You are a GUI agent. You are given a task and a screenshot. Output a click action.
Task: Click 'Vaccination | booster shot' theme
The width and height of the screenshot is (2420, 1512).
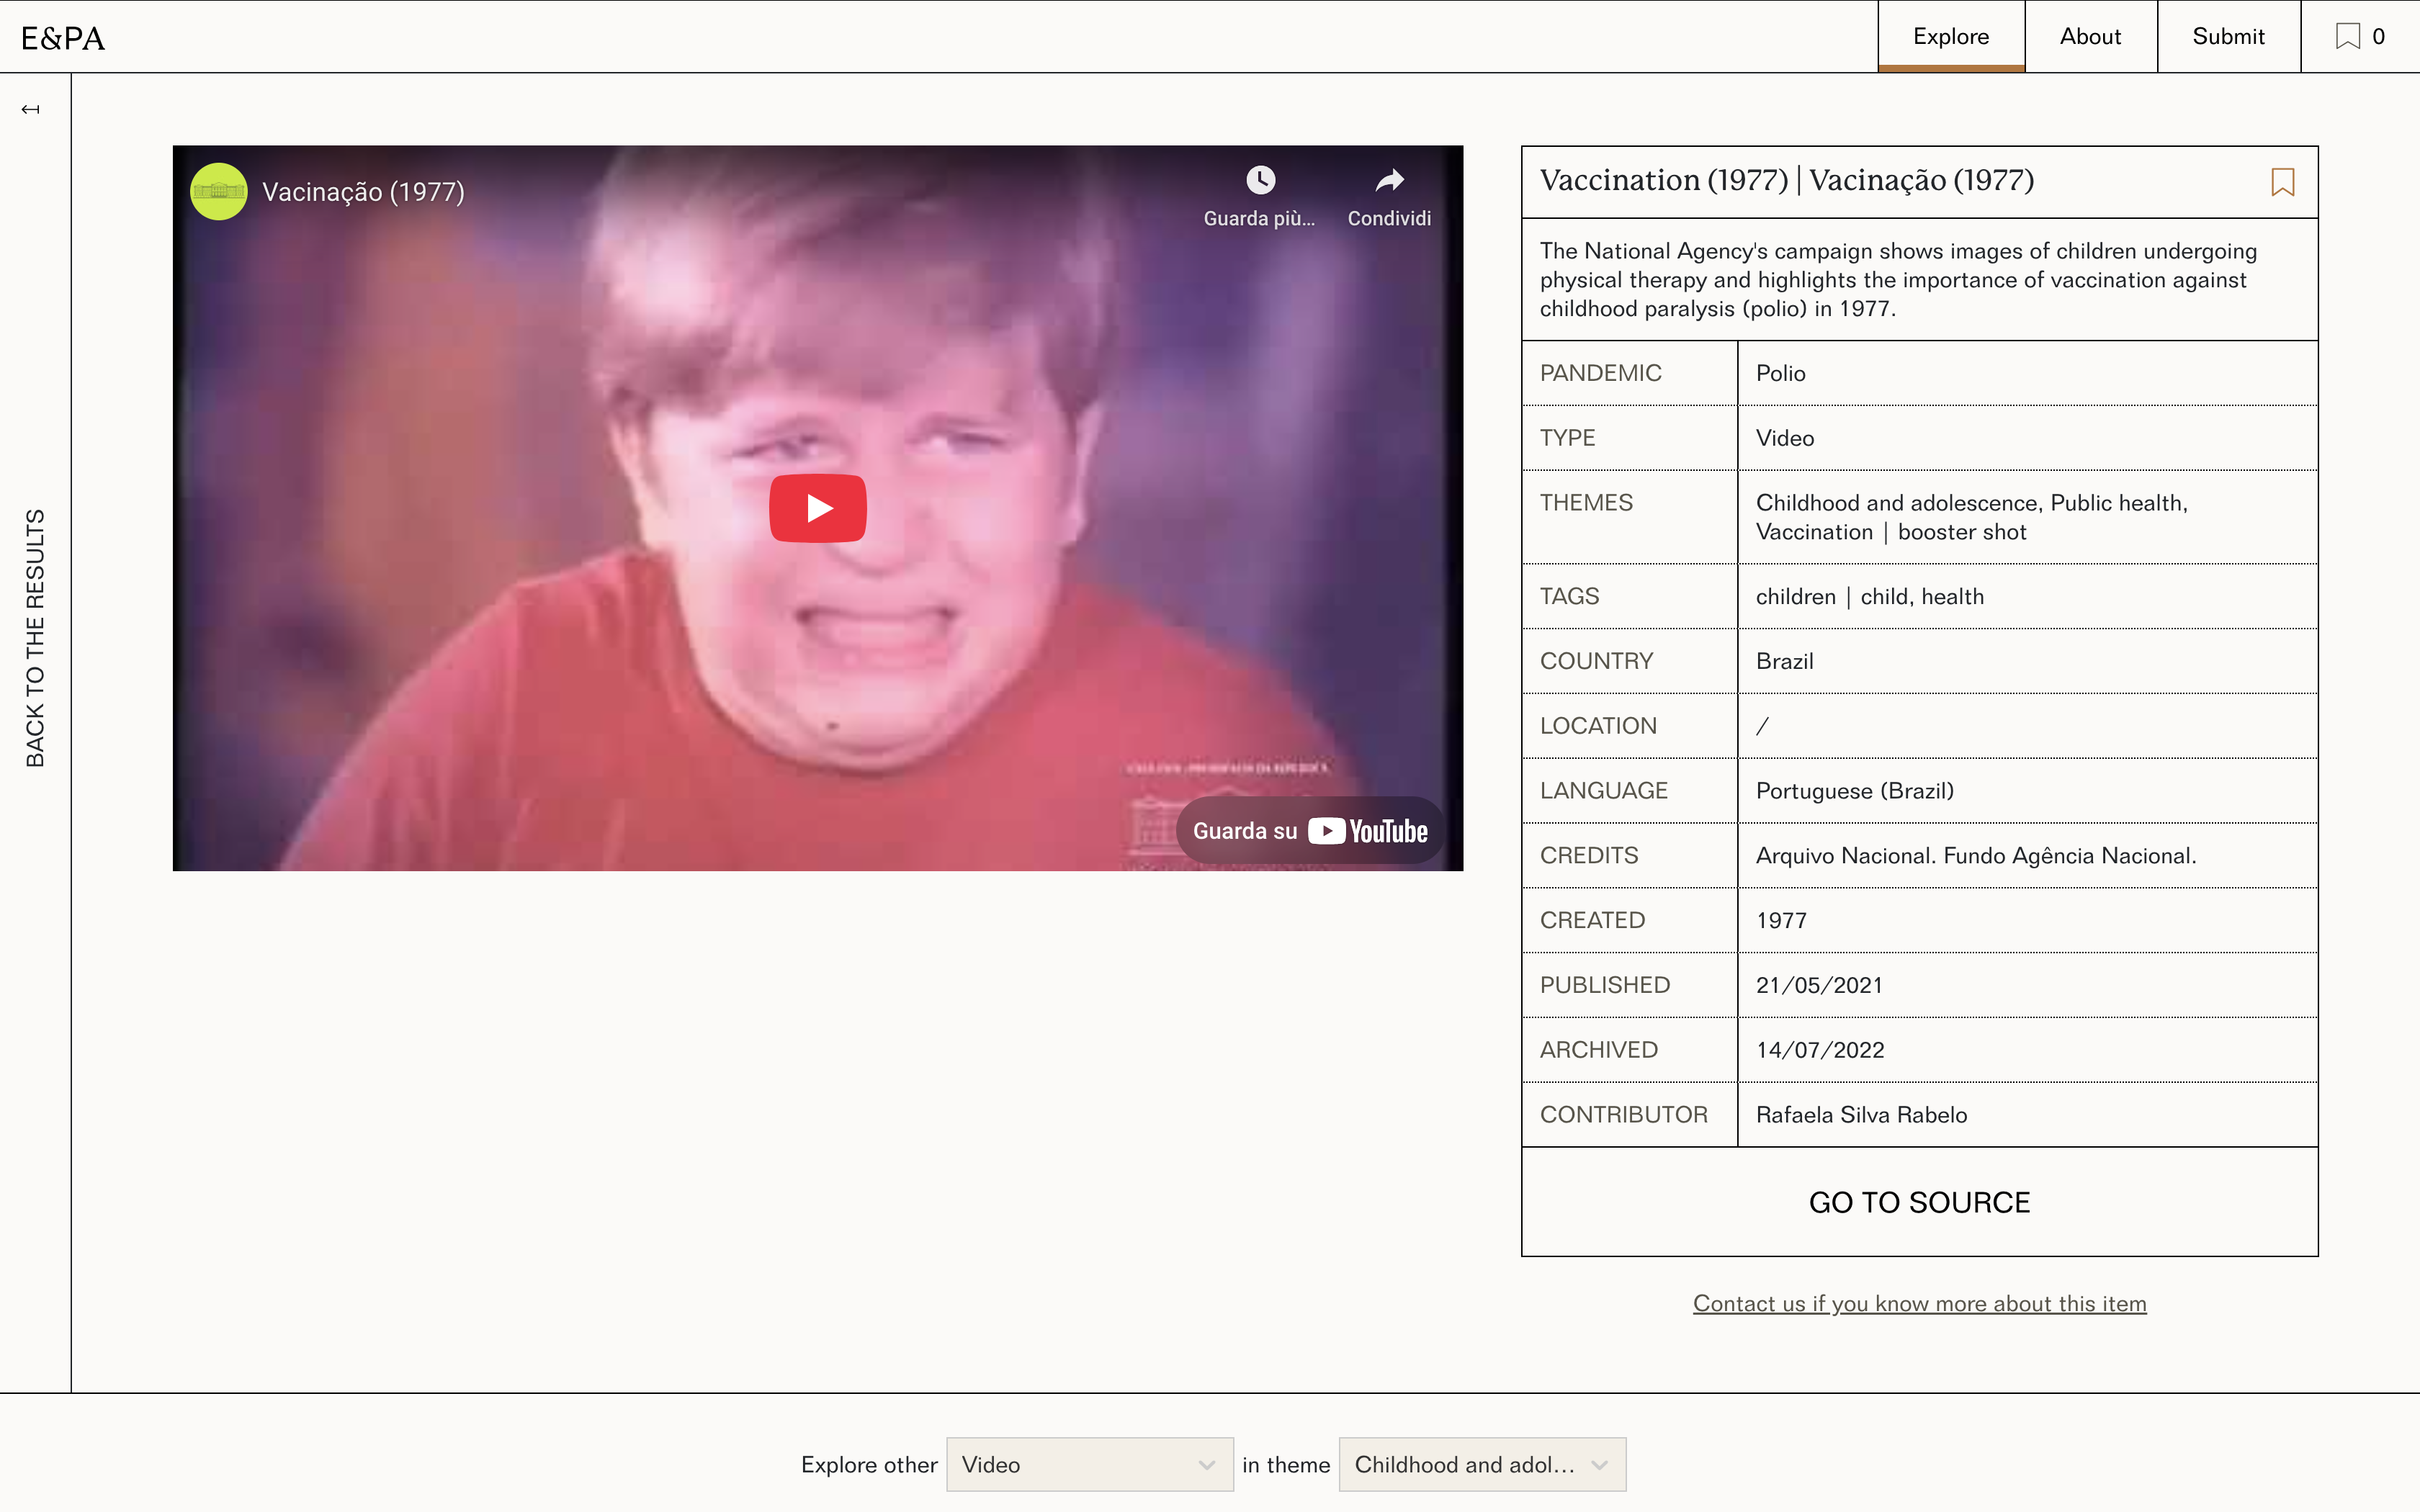pyautogui.click(x=1891, y=532)
